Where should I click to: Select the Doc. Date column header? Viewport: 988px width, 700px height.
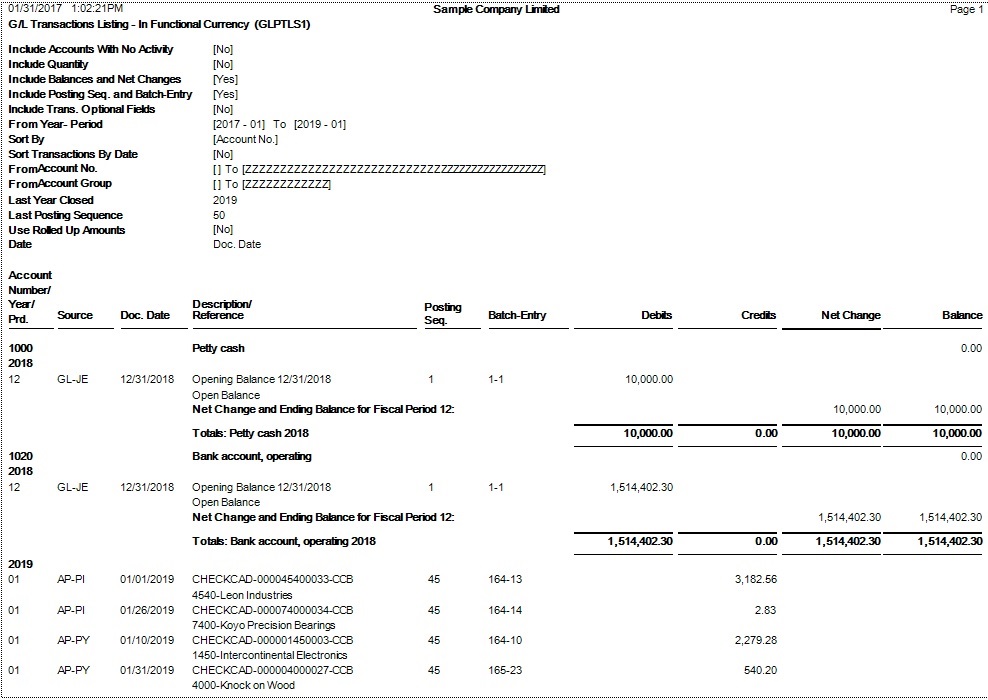[145, 315]
